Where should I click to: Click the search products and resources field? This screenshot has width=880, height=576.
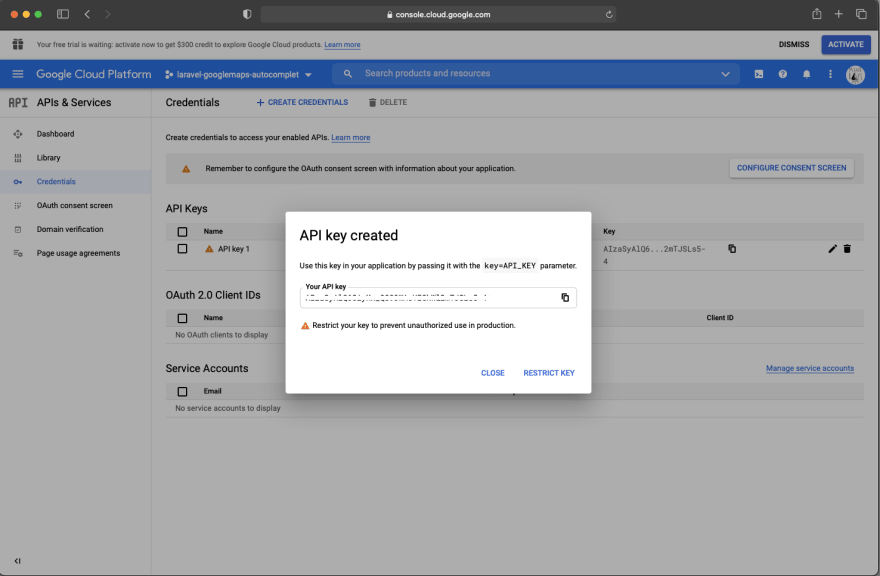click(x=530, y=74)
